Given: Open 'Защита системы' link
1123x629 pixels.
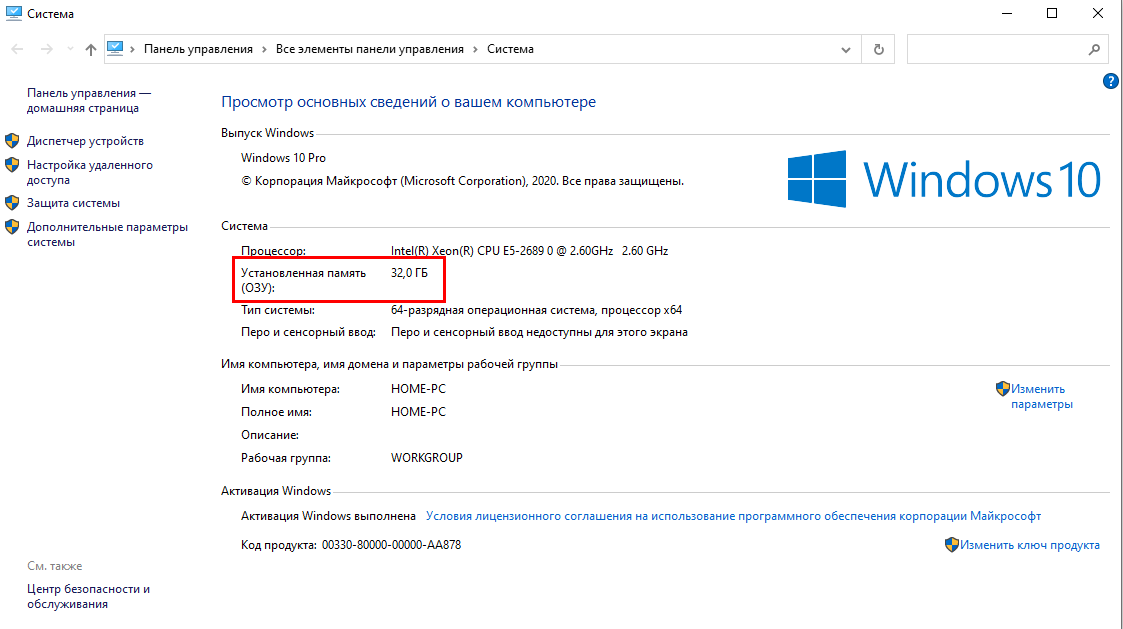Looking at the screenshot, I should point(73,203).
